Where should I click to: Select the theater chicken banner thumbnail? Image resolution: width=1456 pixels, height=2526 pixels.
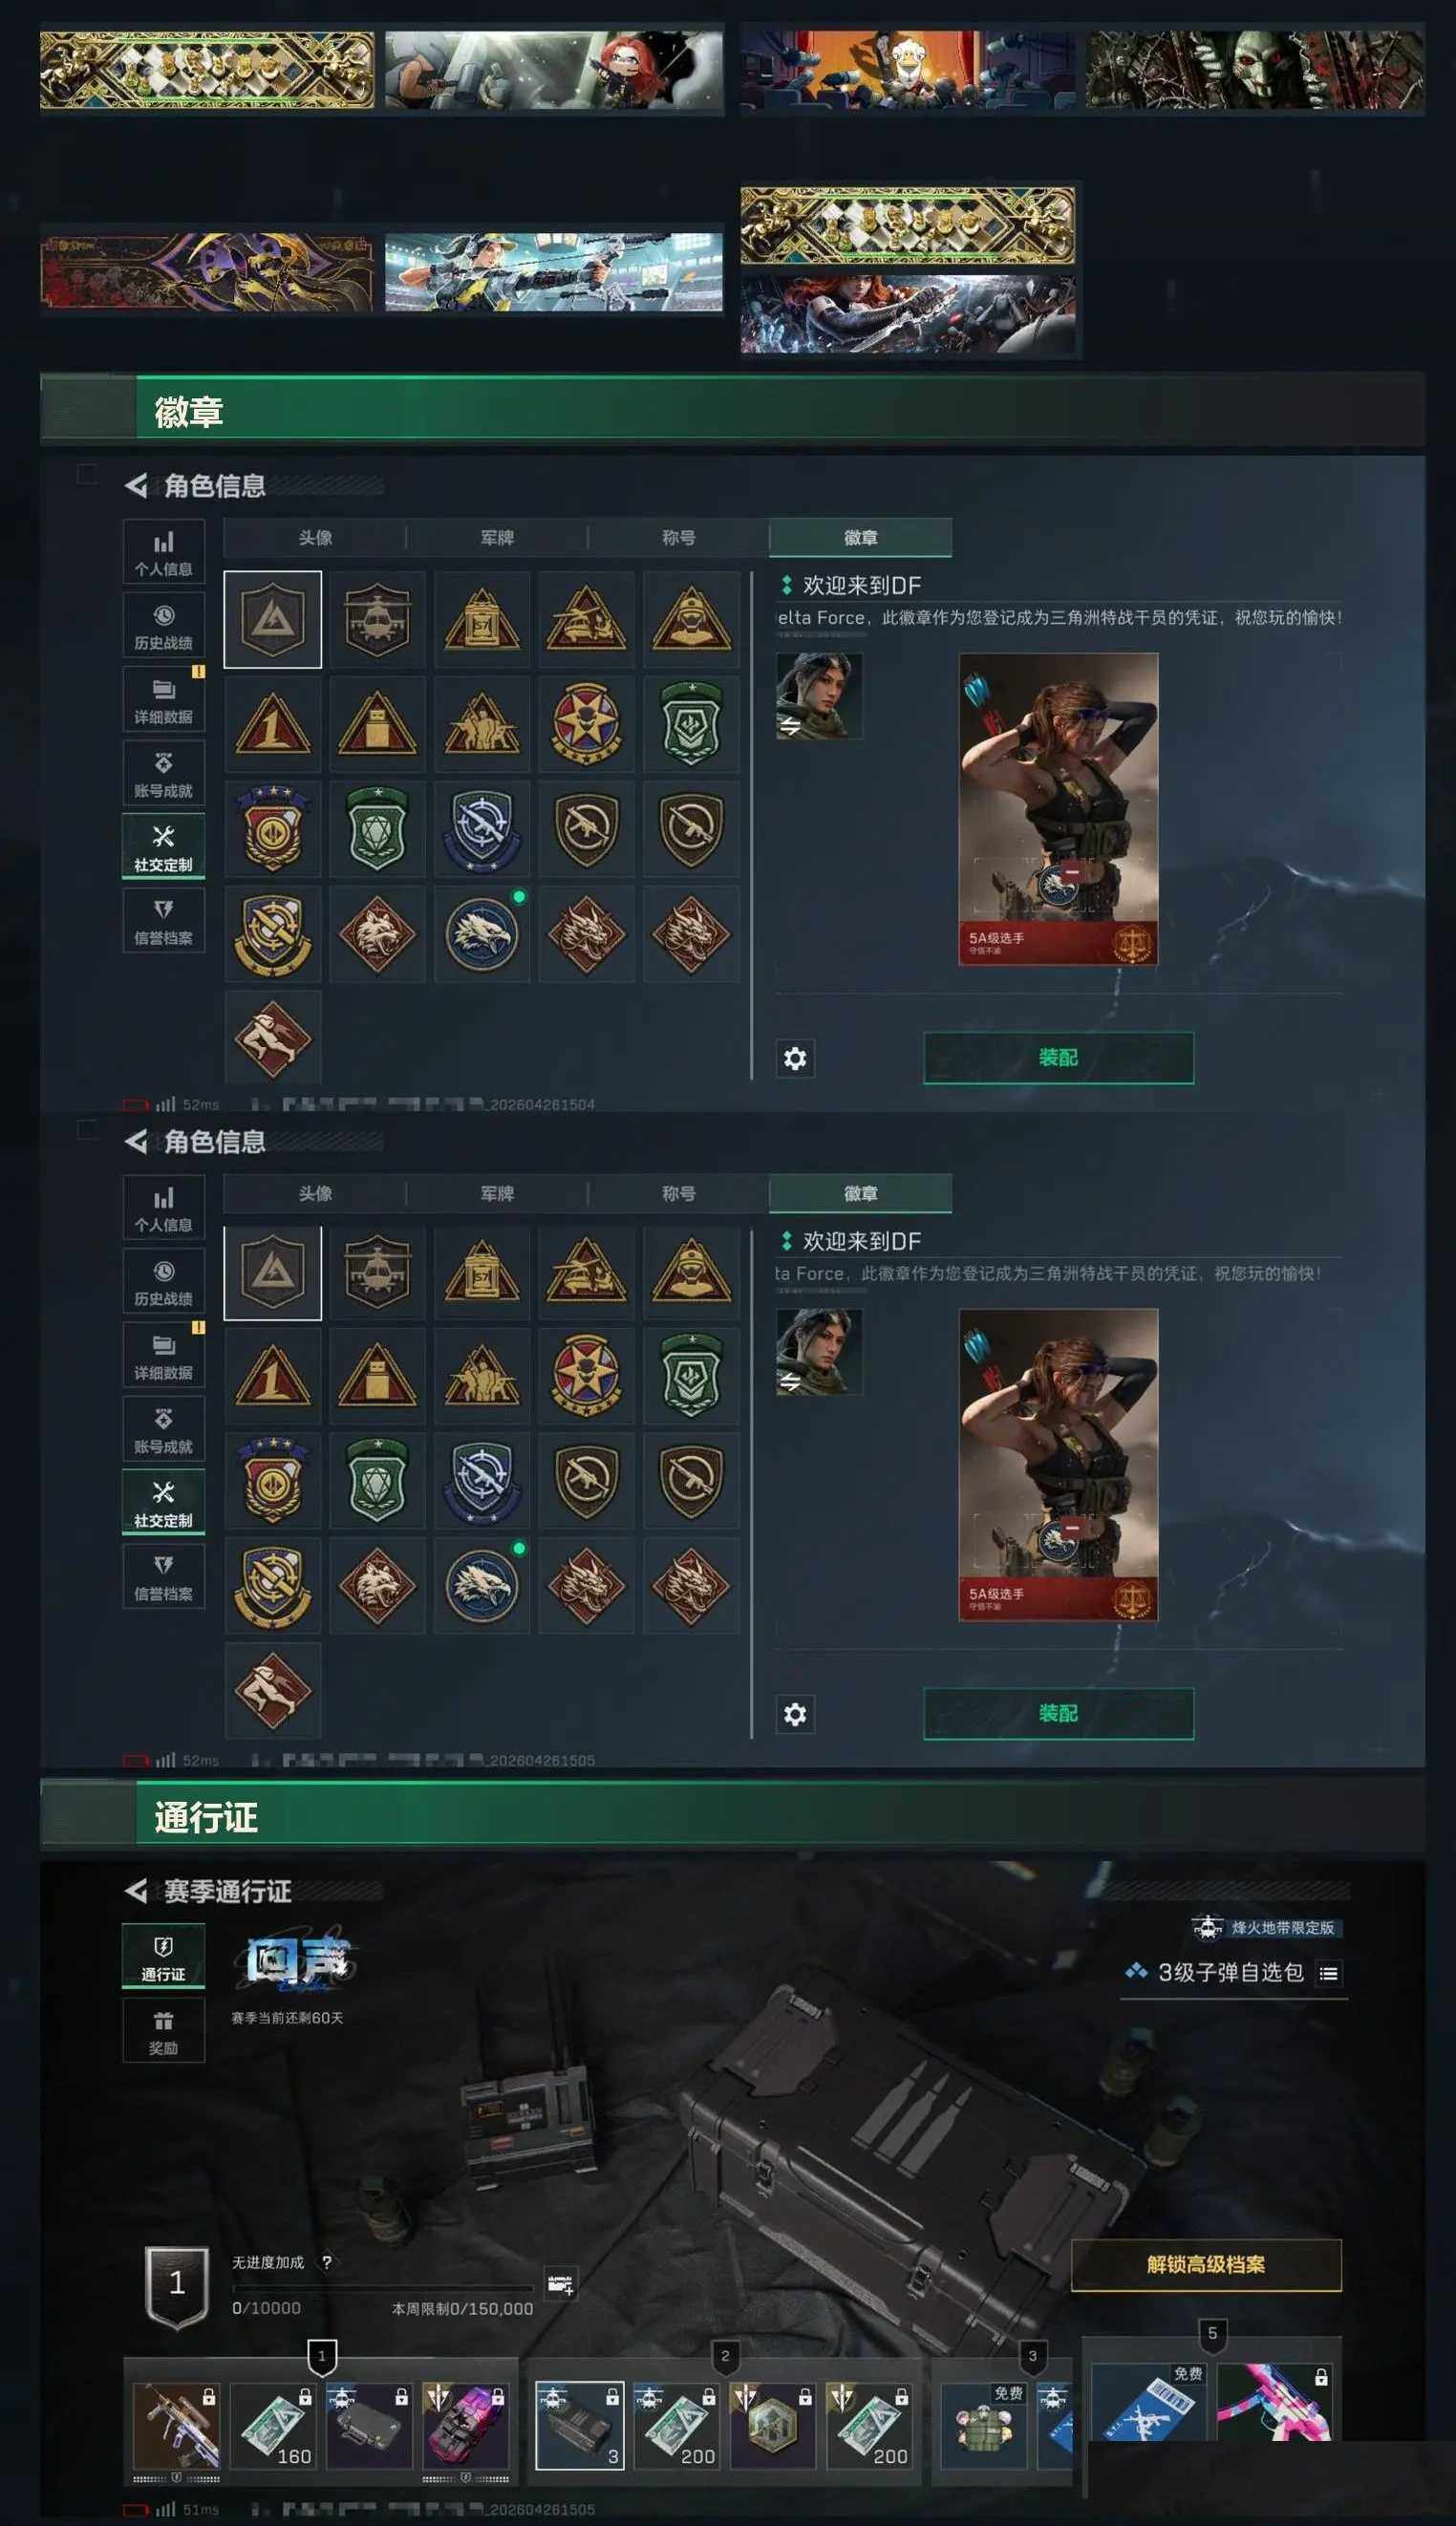(x=908, y=69)
